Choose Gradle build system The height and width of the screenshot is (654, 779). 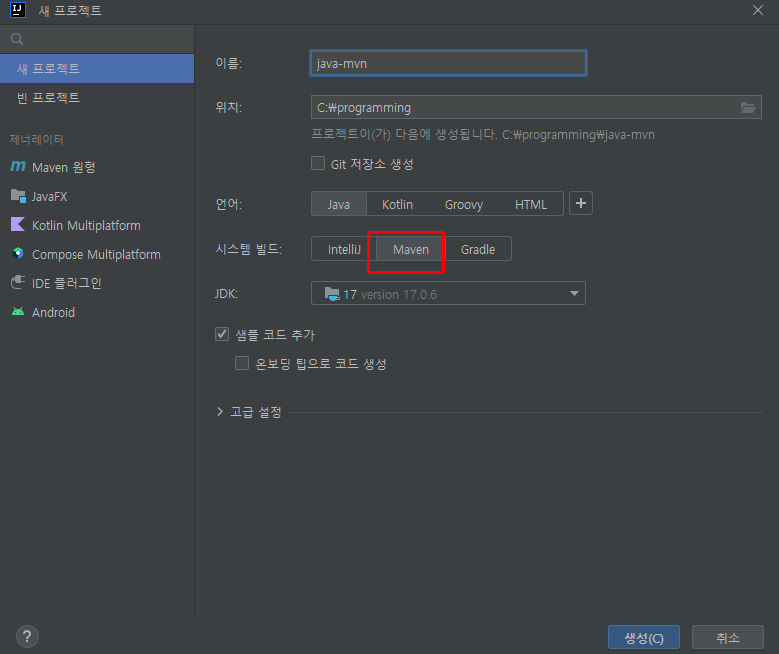tap(478, 249)
